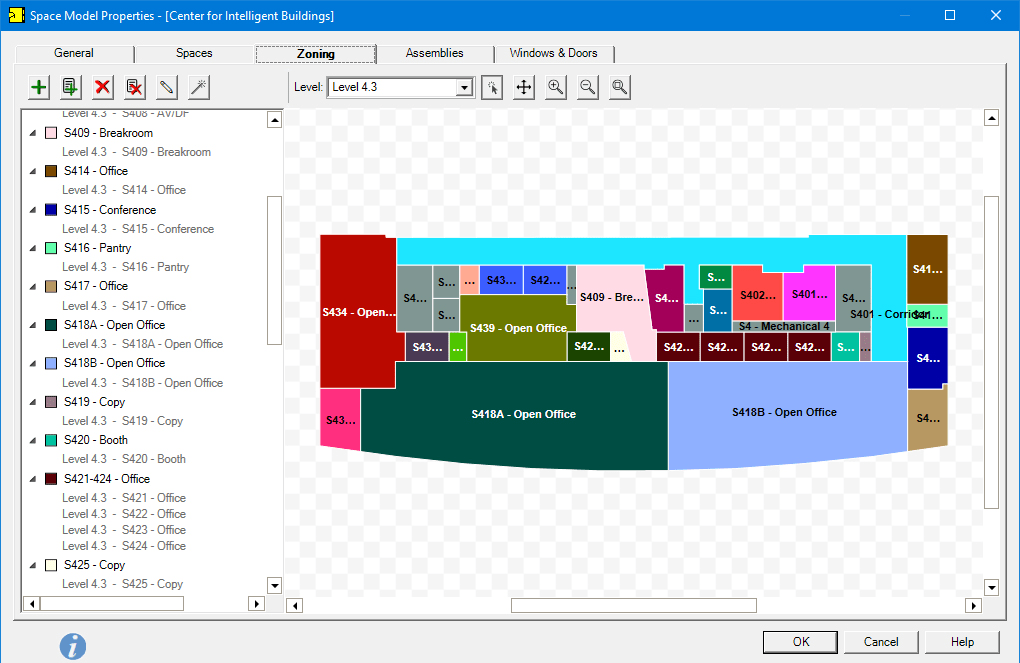The height and width of the screenshot is (663, 1020).
Task: Click the delete-all icon beside the red X
Action: (133, 87)
